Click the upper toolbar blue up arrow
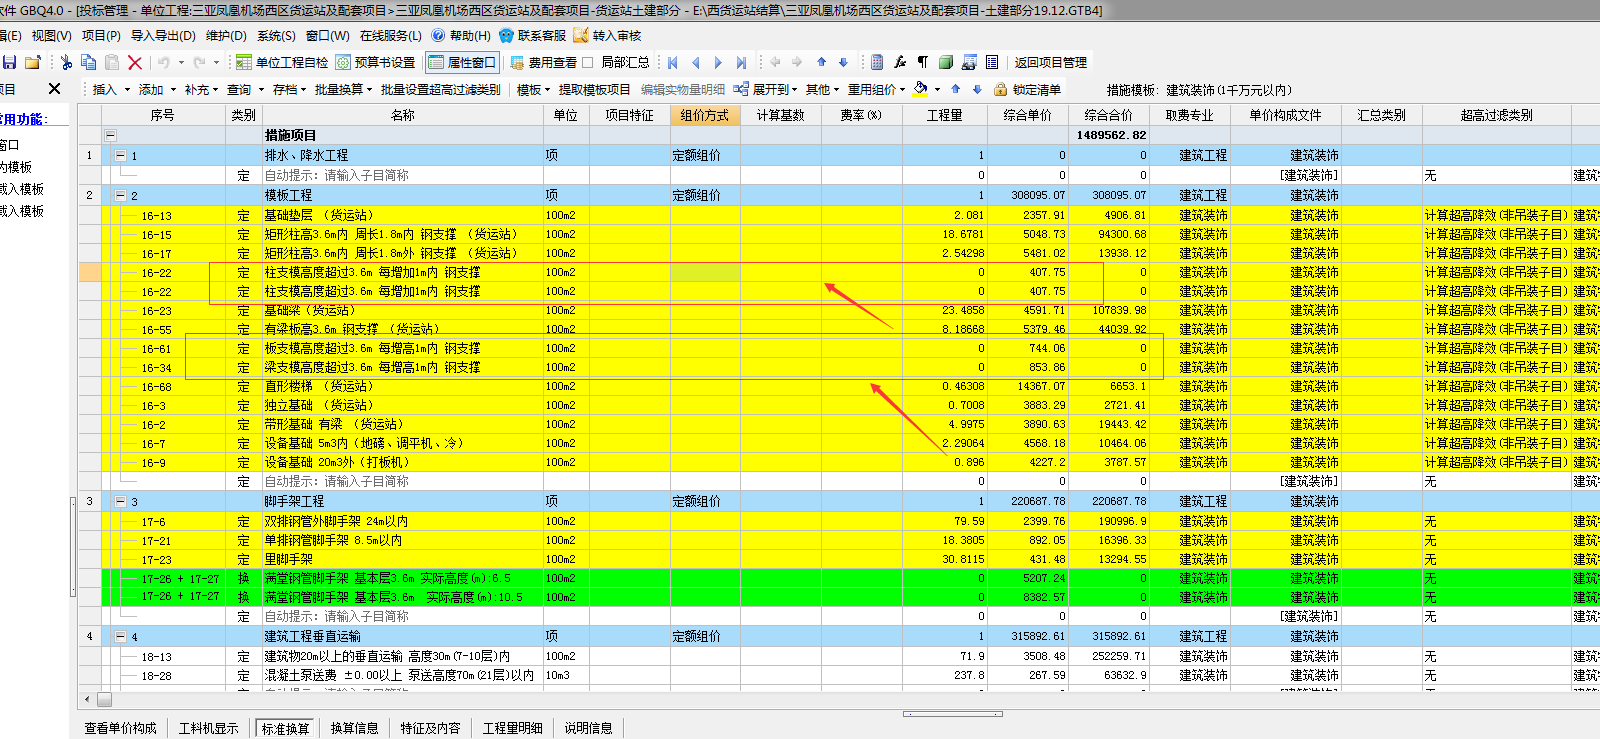Screen dimensions: 1600x739 pyautogui.click(x=821, y=62)
